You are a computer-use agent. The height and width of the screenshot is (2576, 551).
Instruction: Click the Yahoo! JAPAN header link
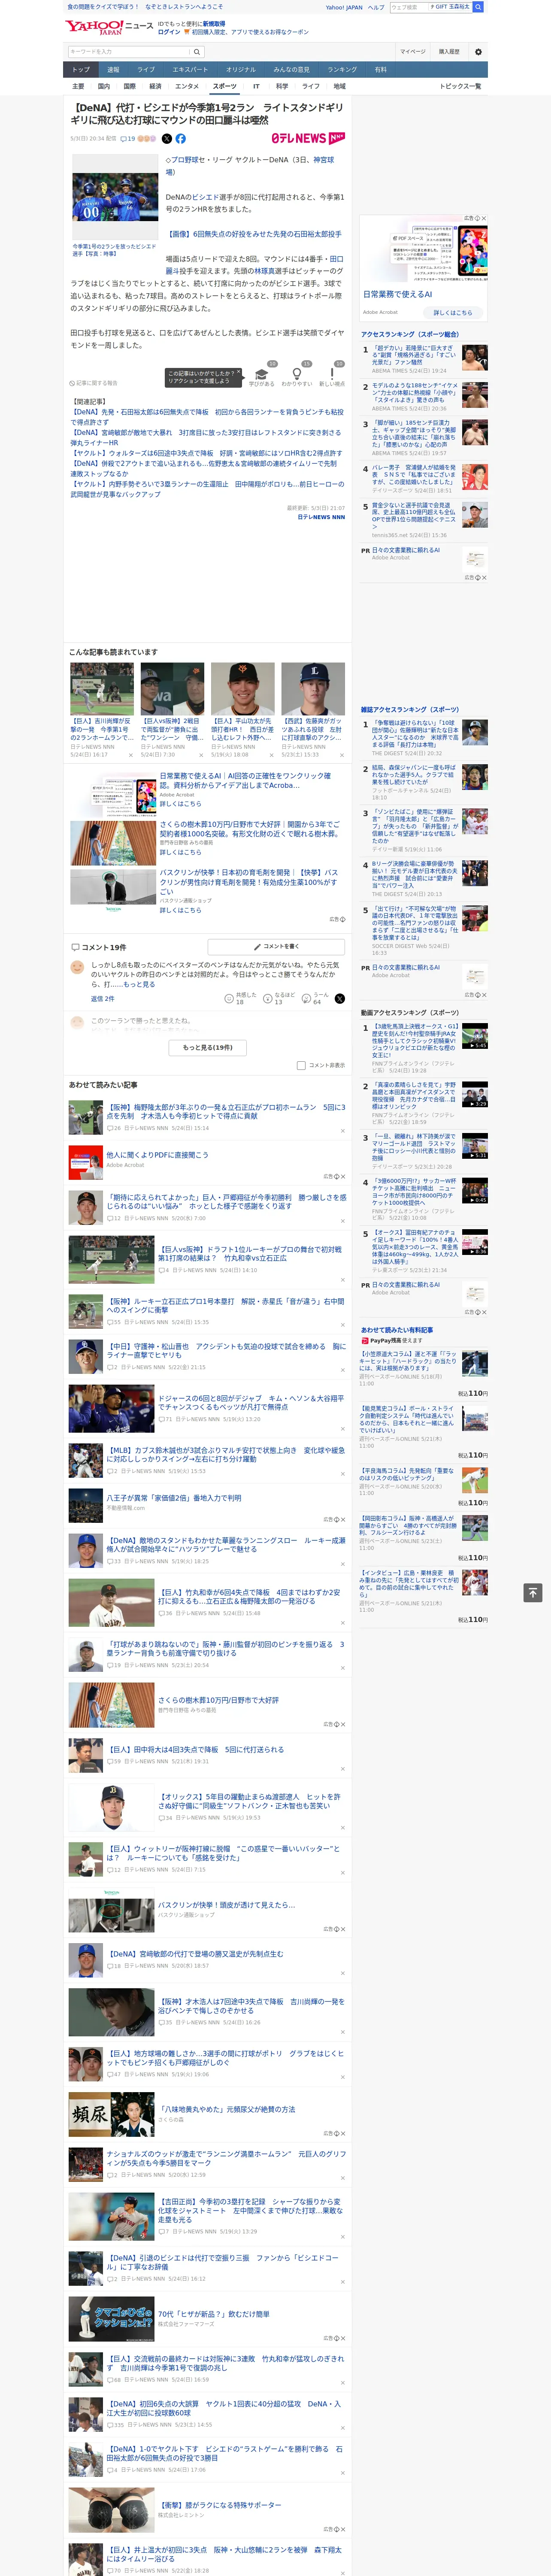(344, 7)
